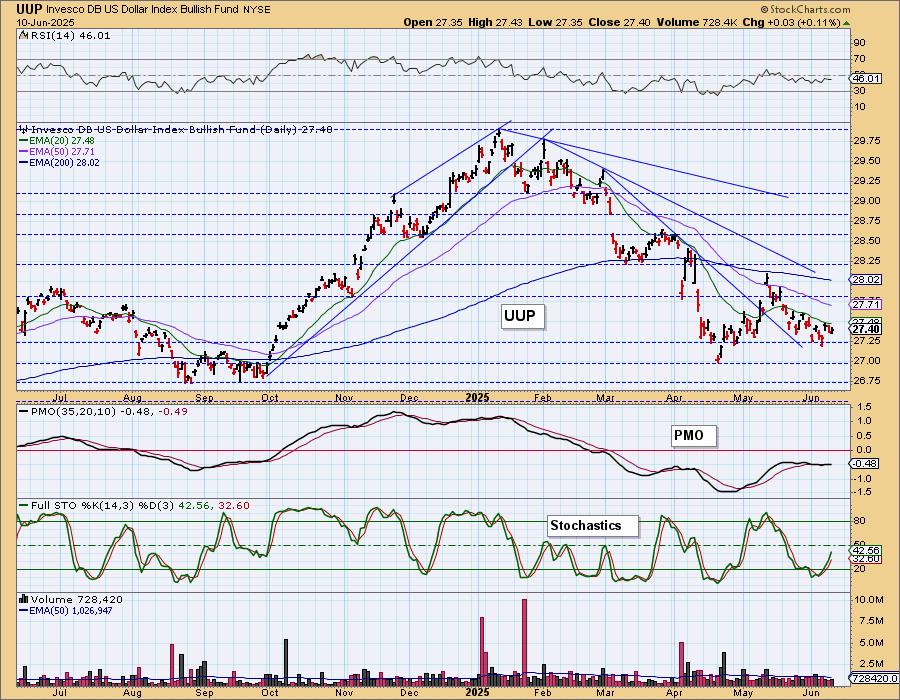
Task: Click the 728420.0 volume tag on axis
Action: pyautogui.click(x=874, y=679)
